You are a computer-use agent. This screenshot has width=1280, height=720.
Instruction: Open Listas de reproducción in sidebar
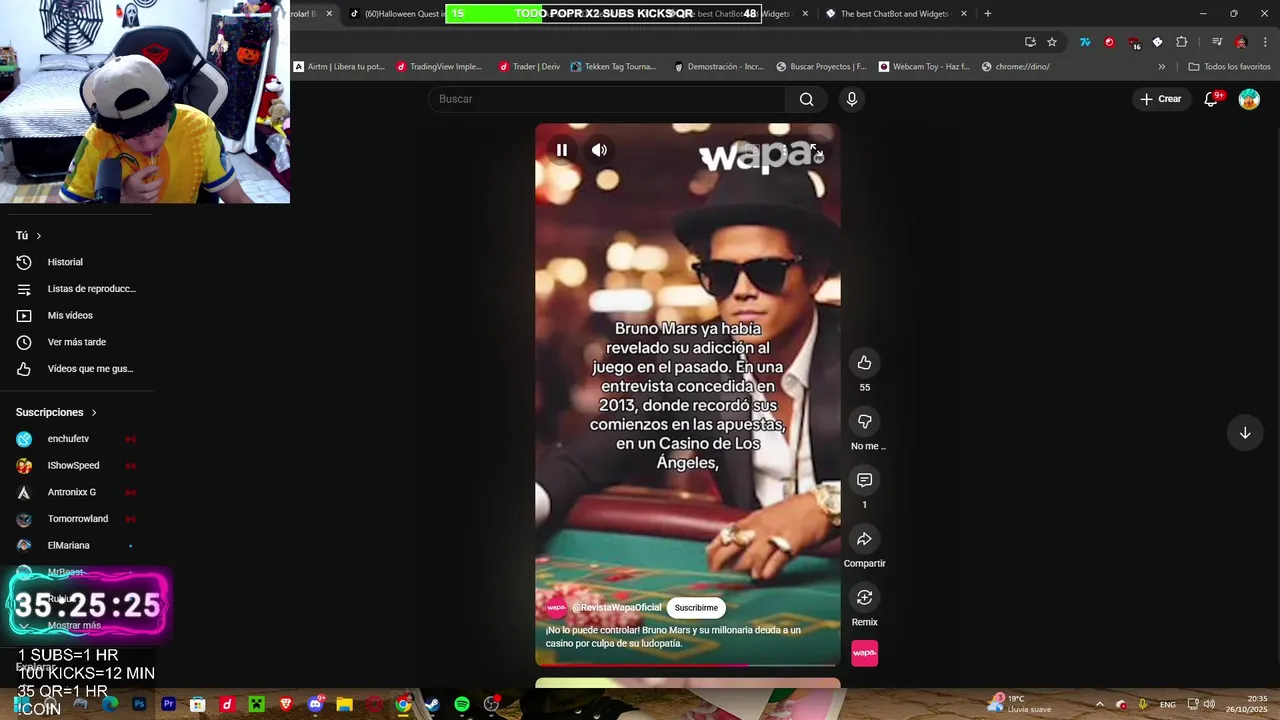point(76,289)
